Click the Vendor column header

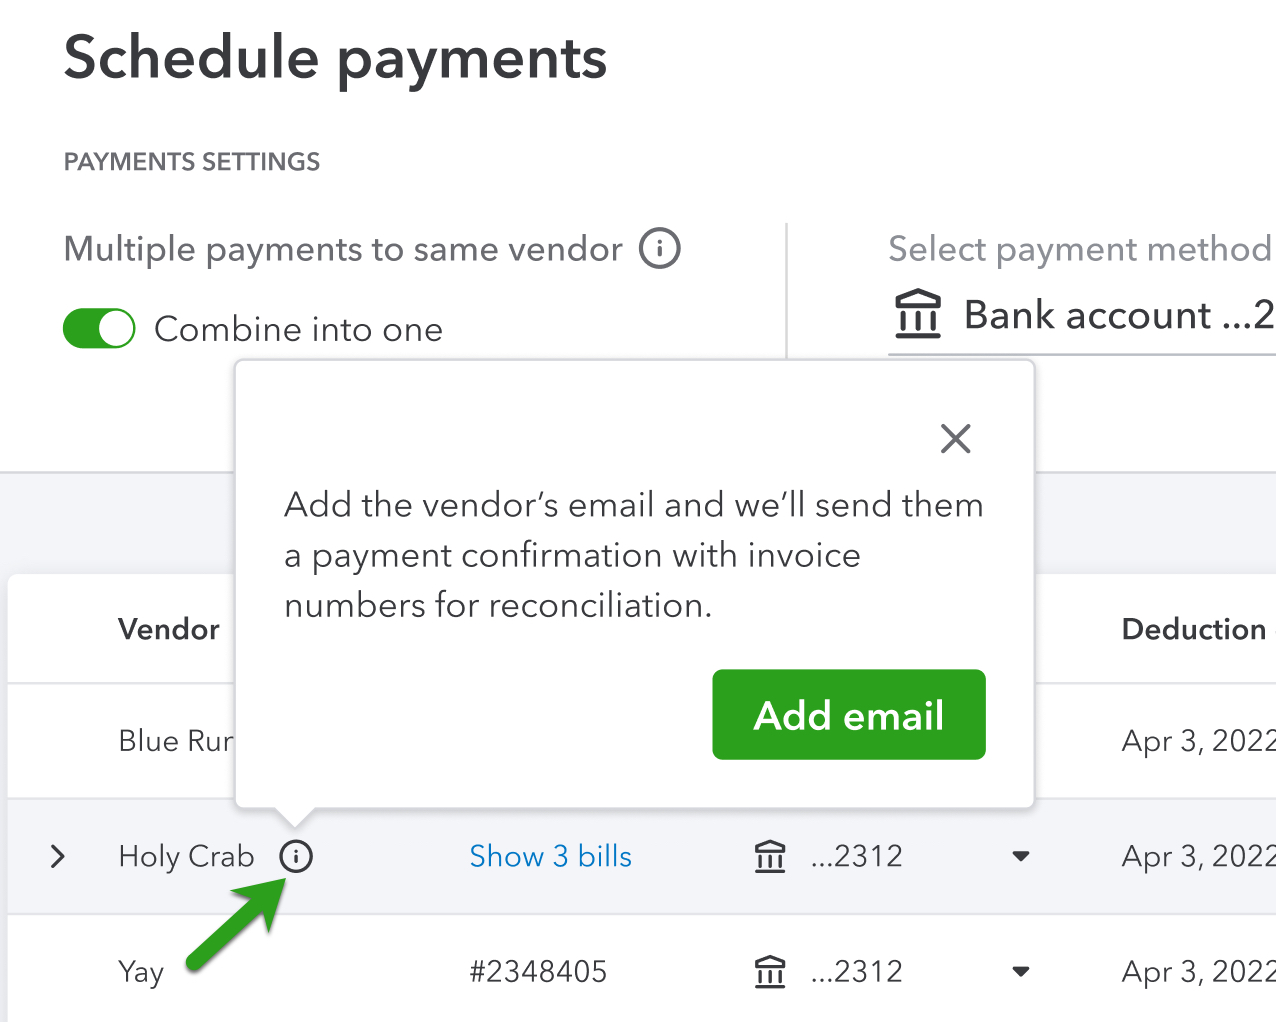click(169, 629)
